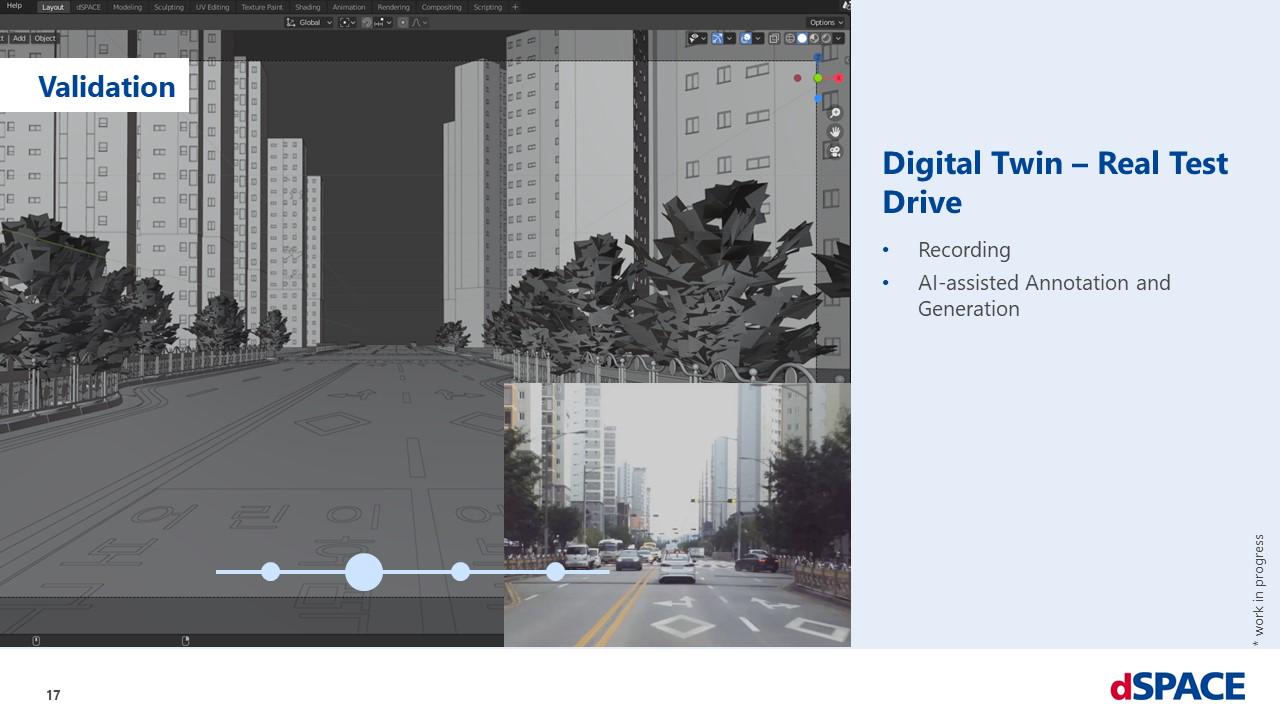The height and width of the screenshot is (720, 1280).
Task: Click the Options button in viewport header
Action: pos(823,22)
